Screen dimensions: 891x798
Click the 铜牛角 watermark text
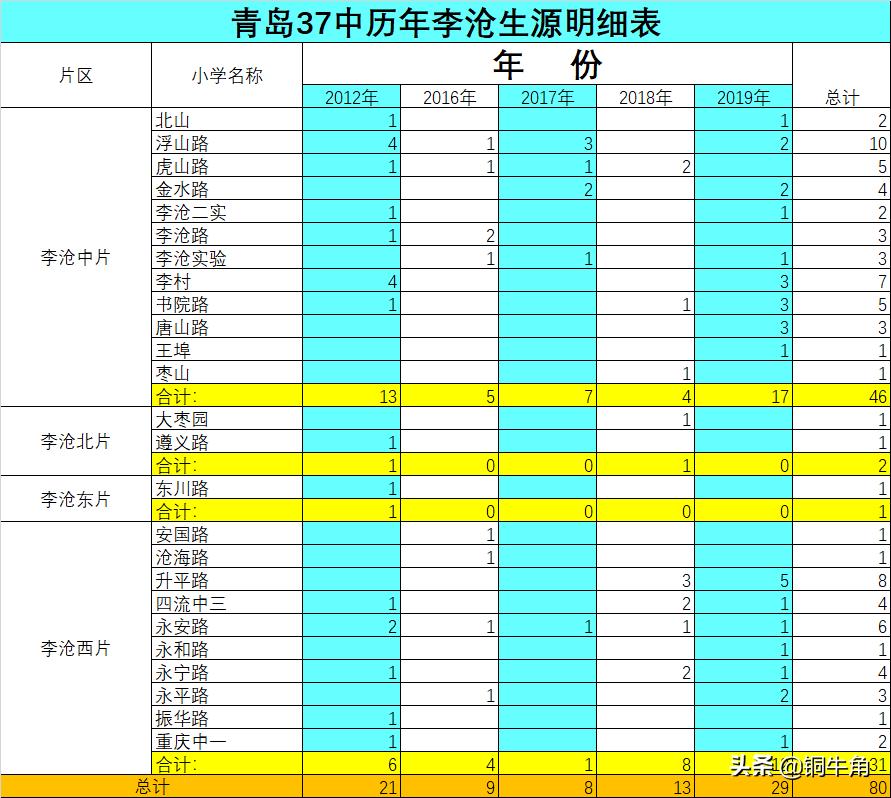tap(820, 764)
